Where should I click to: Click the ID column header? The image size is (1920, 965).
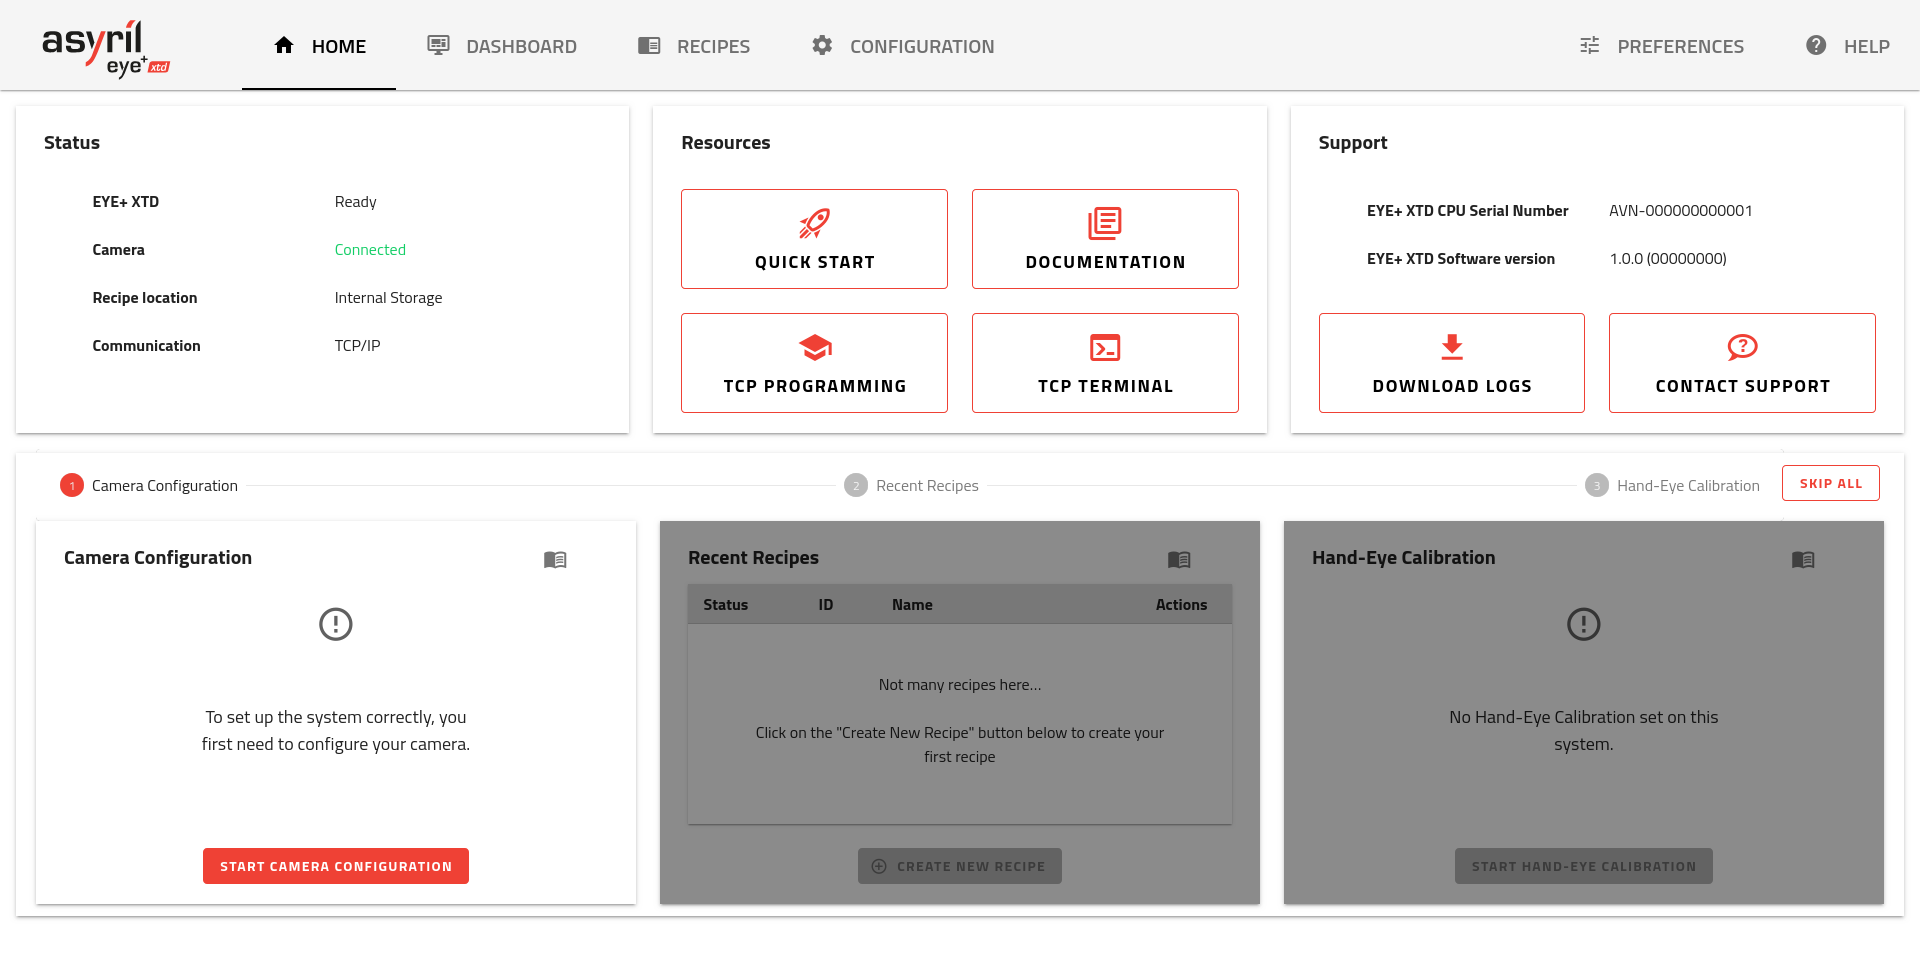tap(826, 605)
